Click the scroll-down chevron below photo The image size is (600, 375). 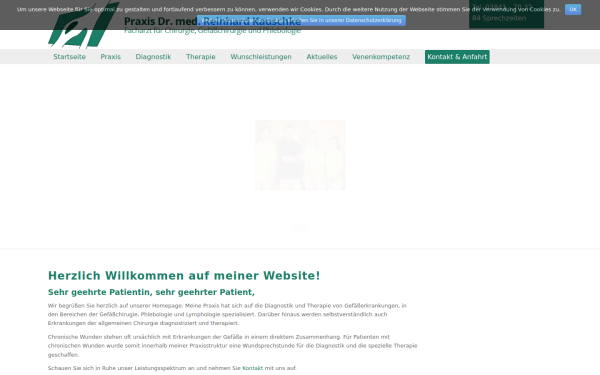pos(300,228)
